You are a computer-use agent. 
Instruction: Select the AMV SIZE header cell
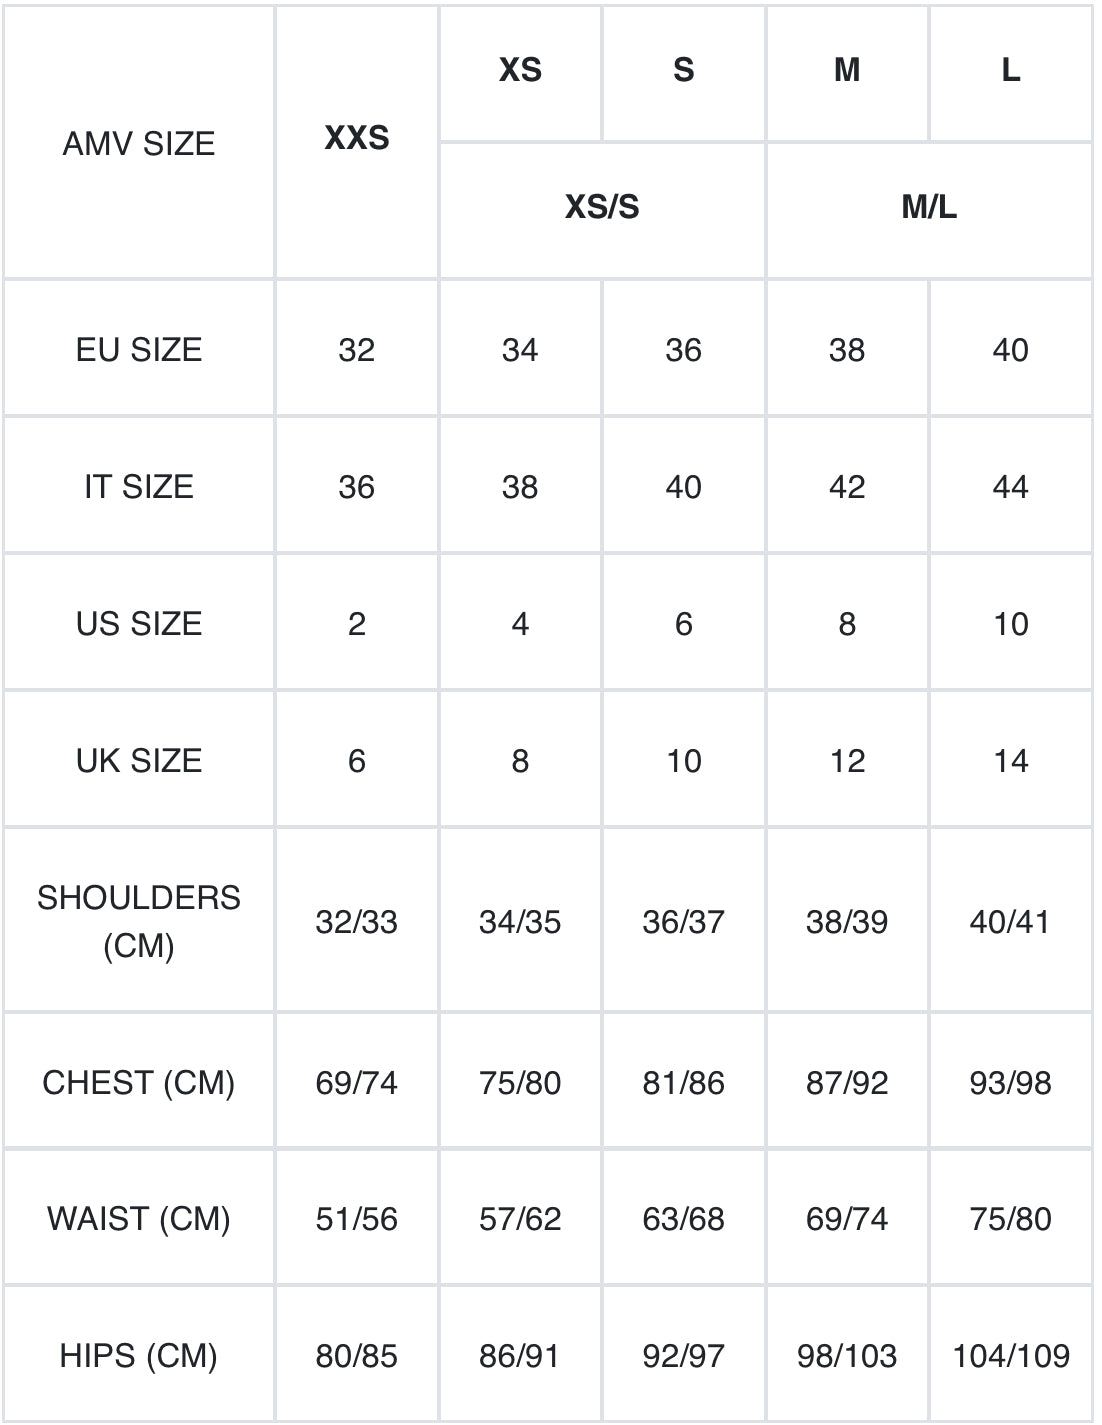(139, 143)
